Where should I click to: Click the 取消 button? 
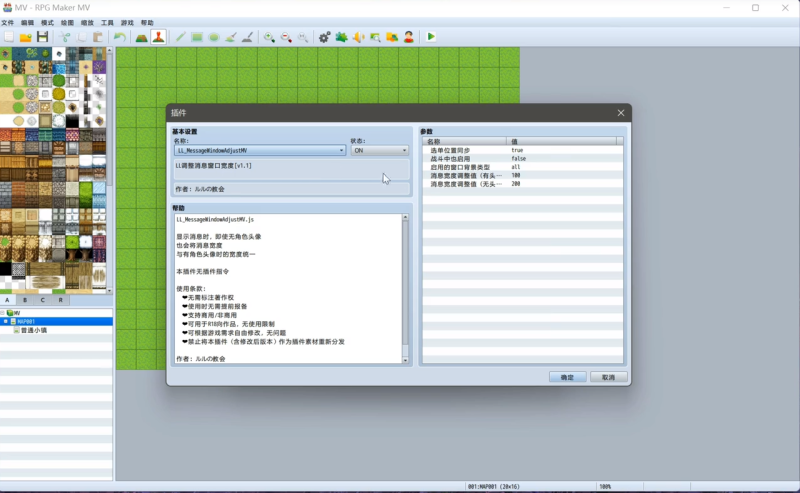coord(608,377)
